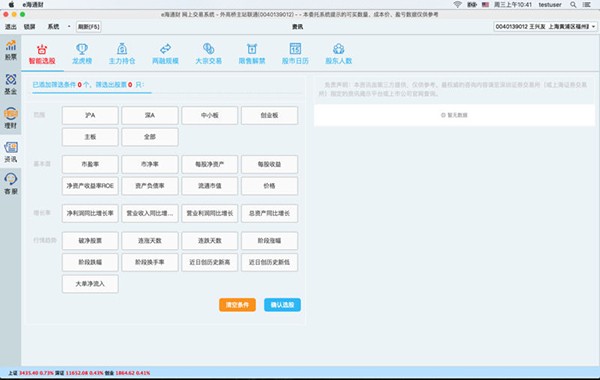Select the 中小板 range filter
Screen dimensions: 600x380
(x=209, y=115)
